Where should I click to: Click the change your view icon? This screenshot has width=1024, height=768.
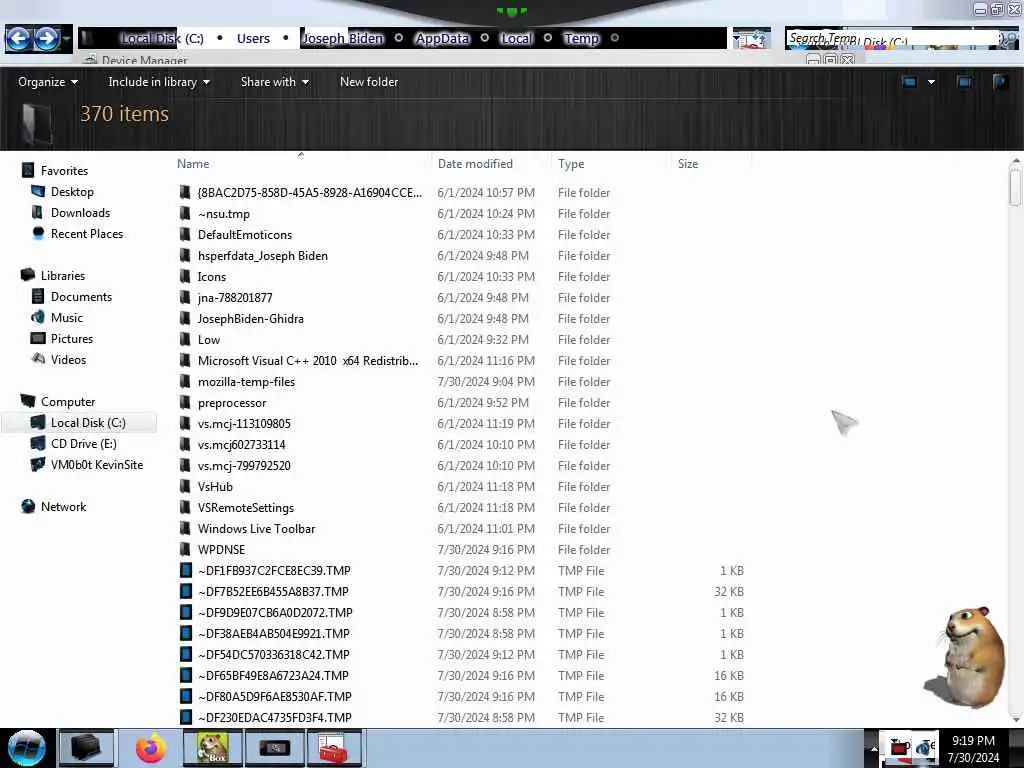pyautogui.click(x=909, y=82)
